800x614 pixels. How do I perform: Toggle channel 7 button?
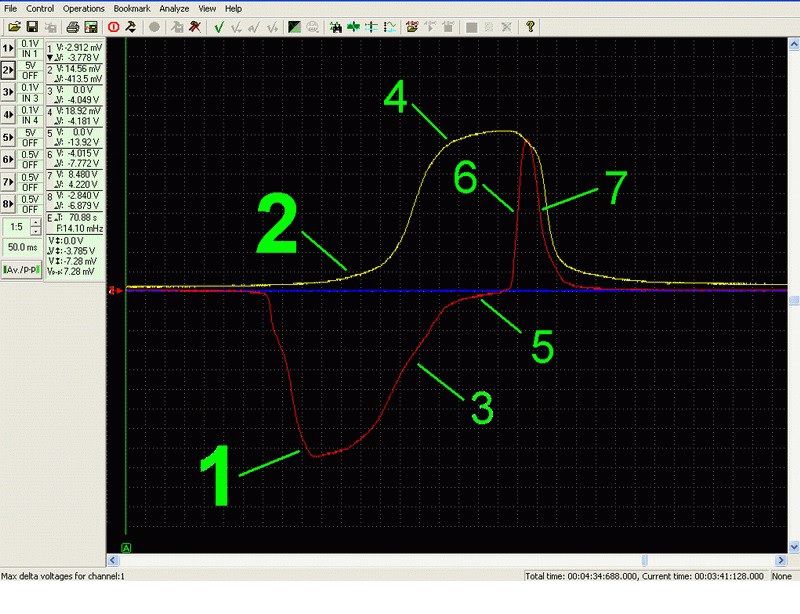tap(8, 182)
